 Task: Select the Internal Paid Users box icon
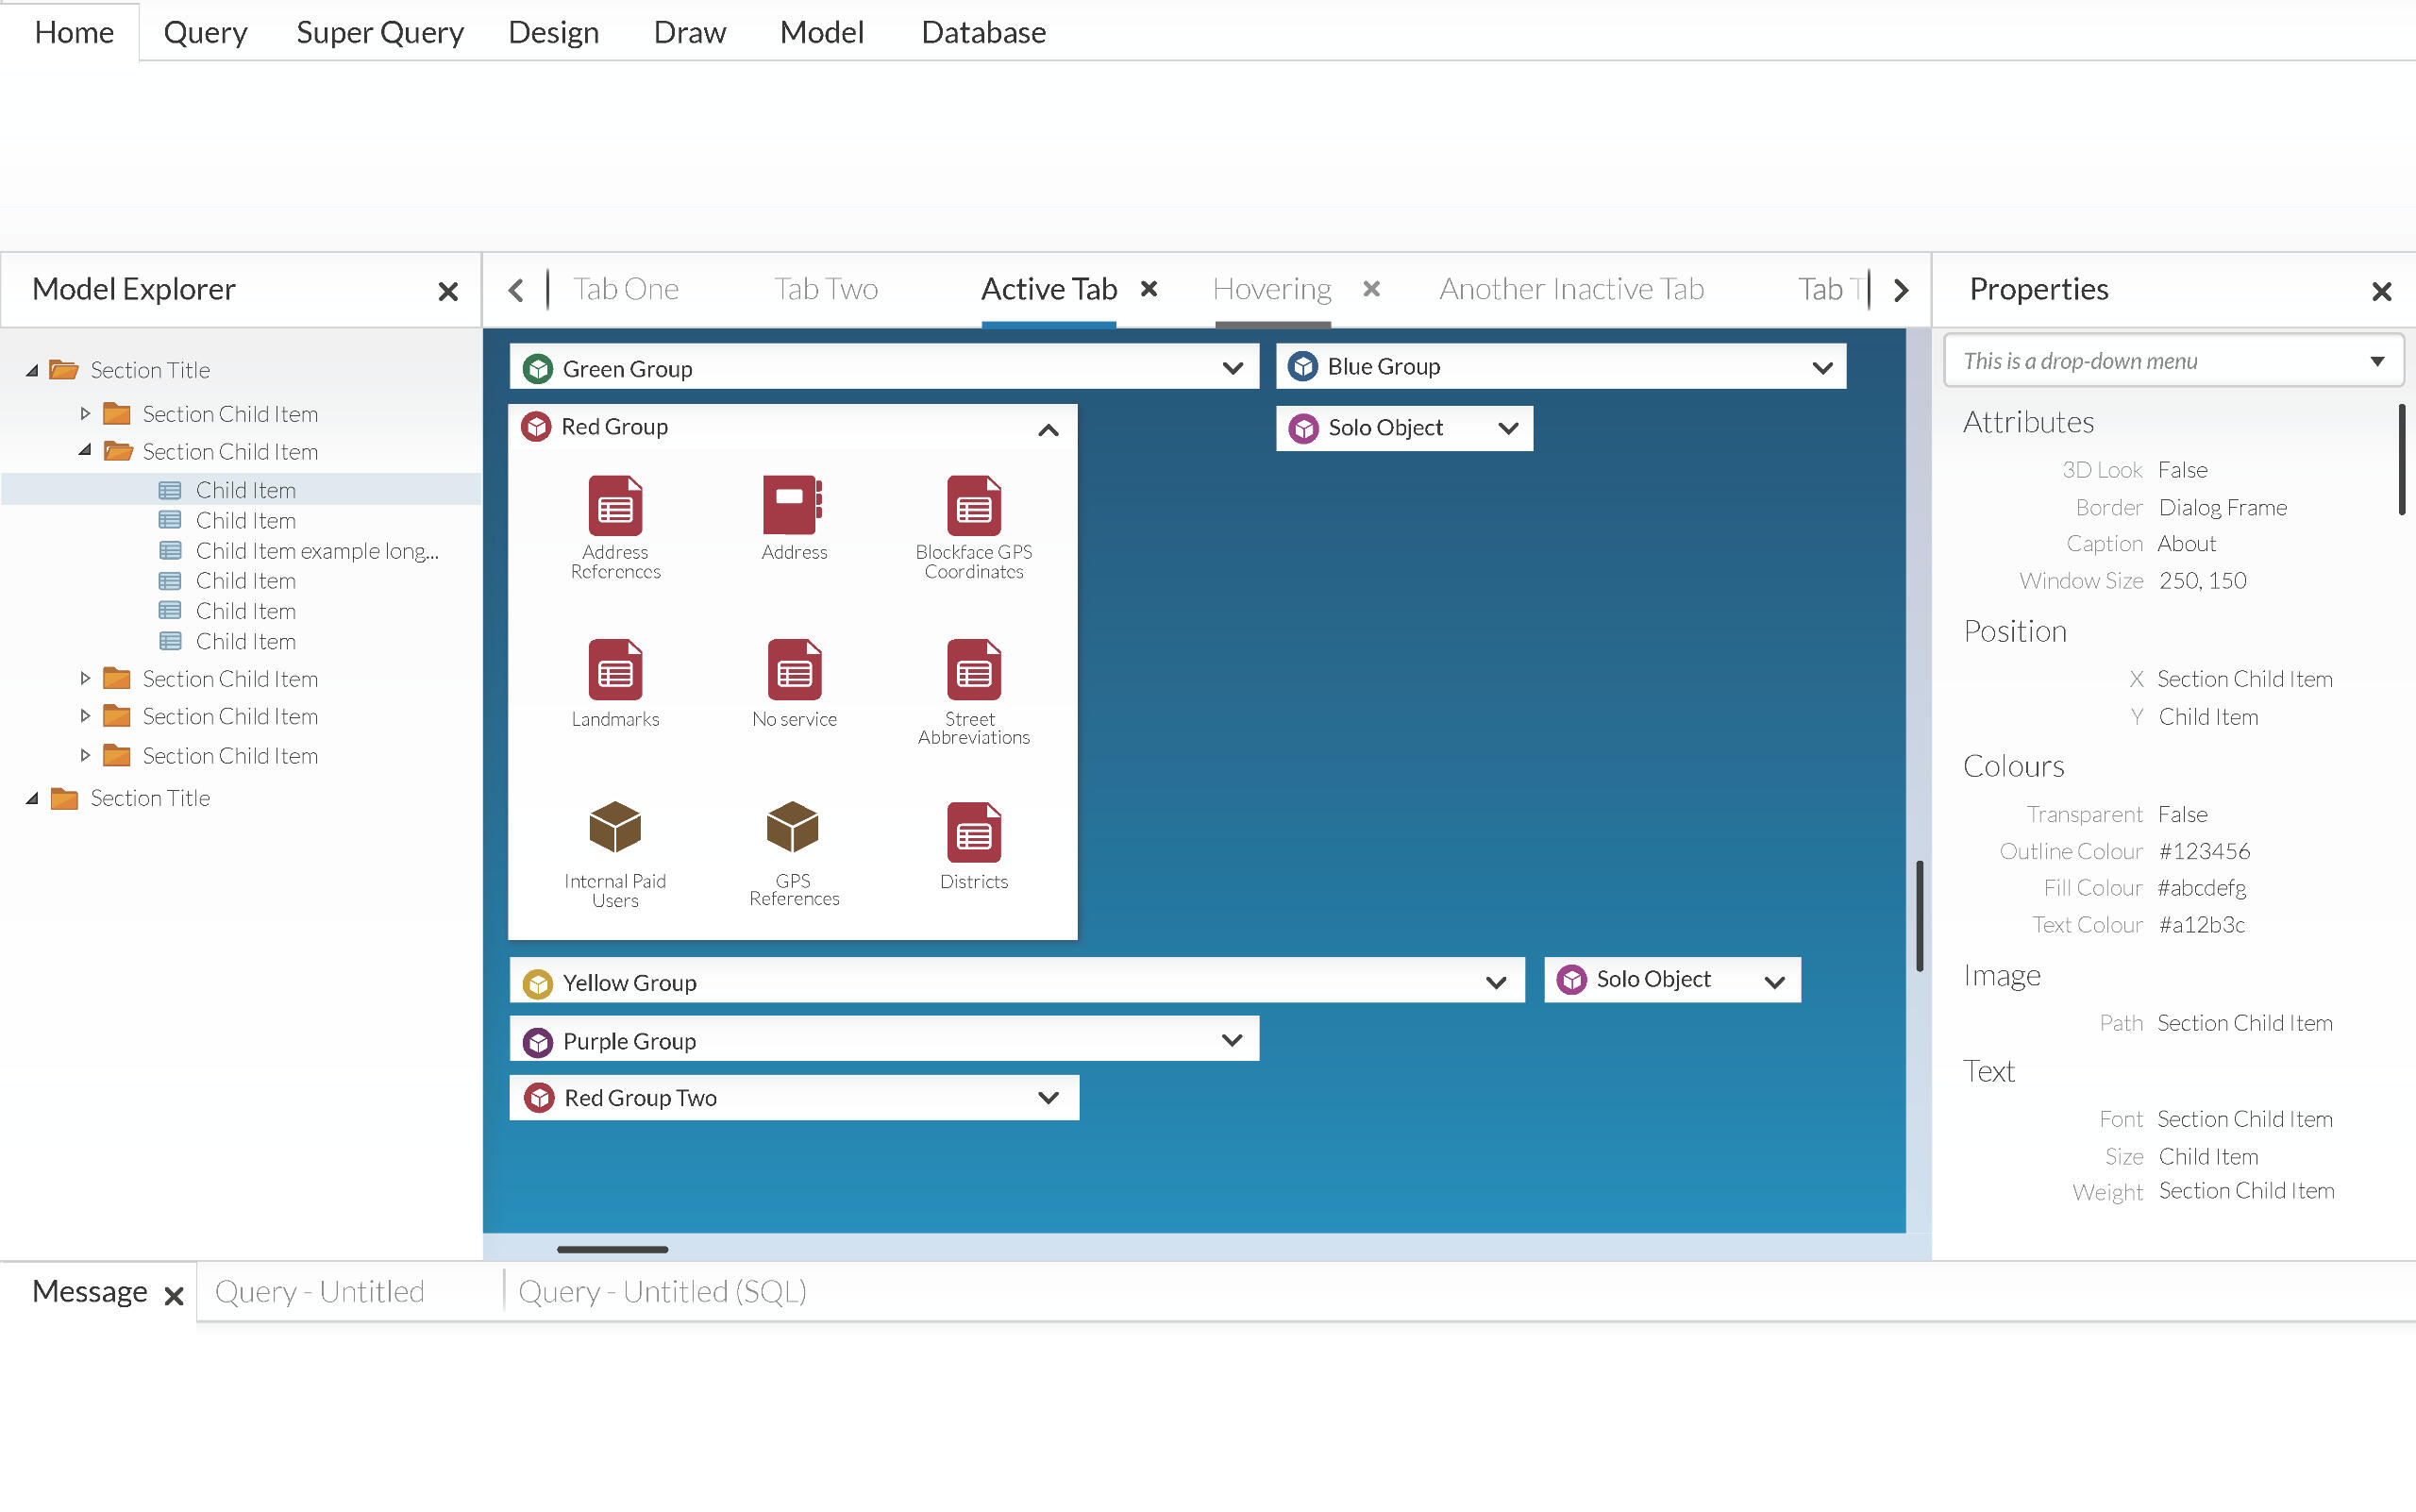[x=615, y=827]
